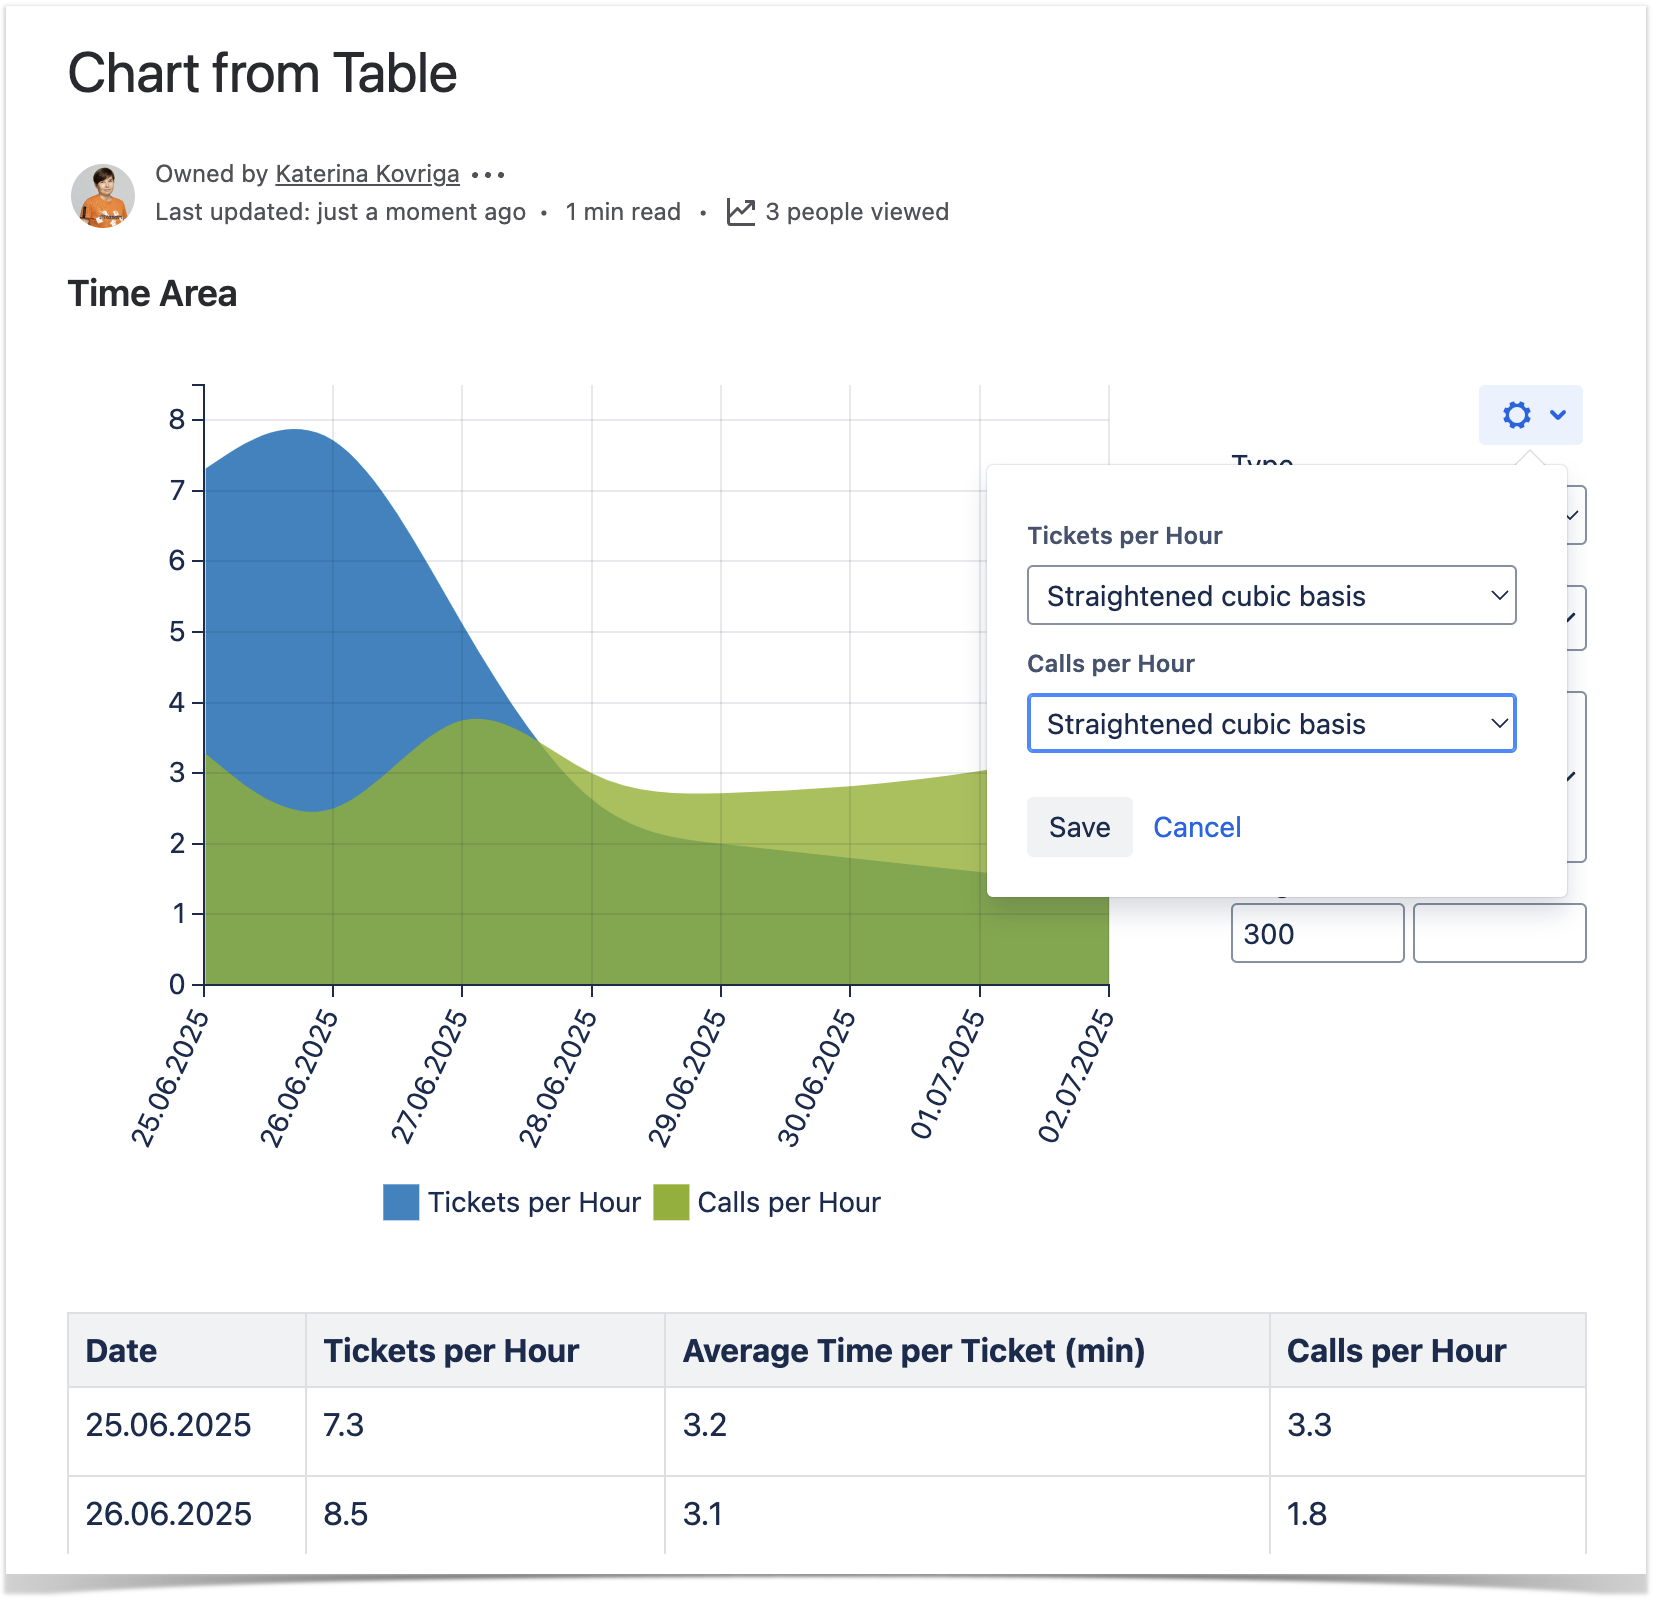The width and height of the screenshot is (1660, 1603).
Task: Click the gear settings icon
Action: [1516, 415]
